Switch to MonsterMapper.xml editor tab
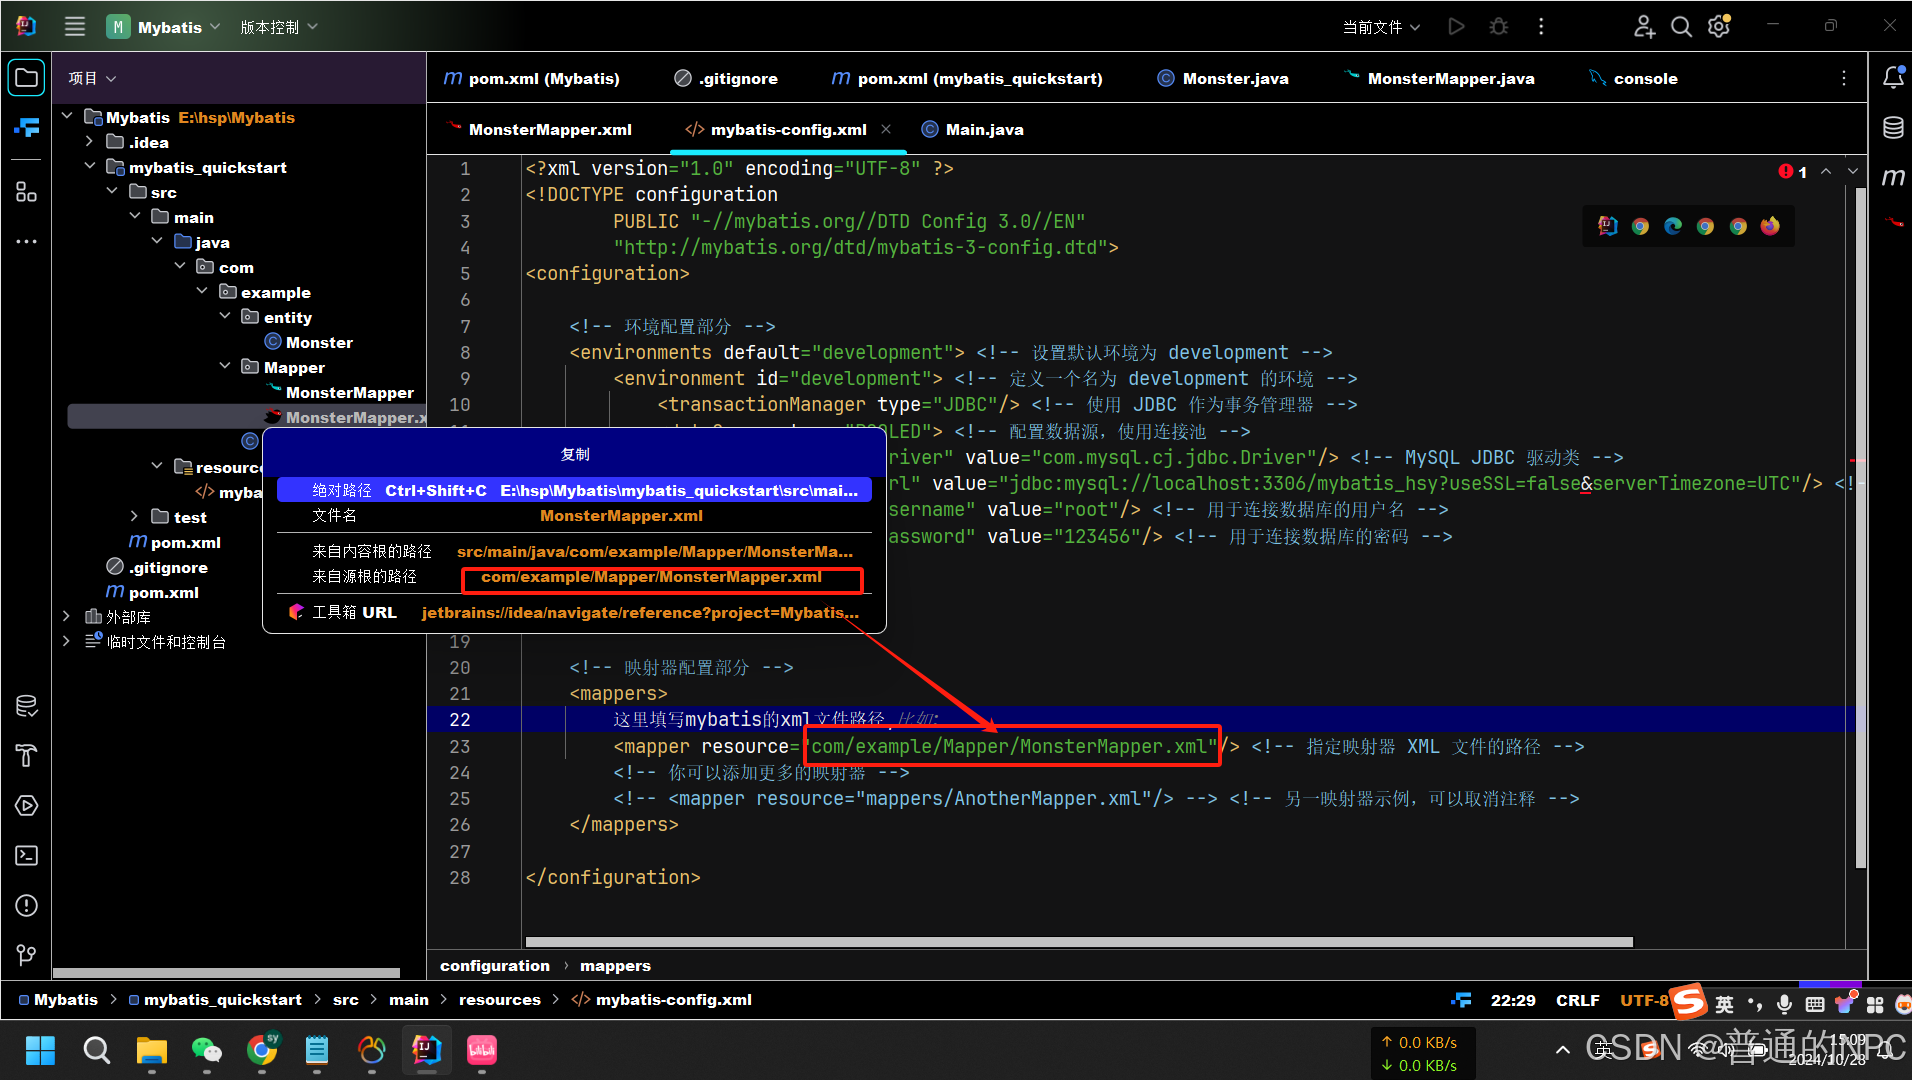 [x=540, y=129]
